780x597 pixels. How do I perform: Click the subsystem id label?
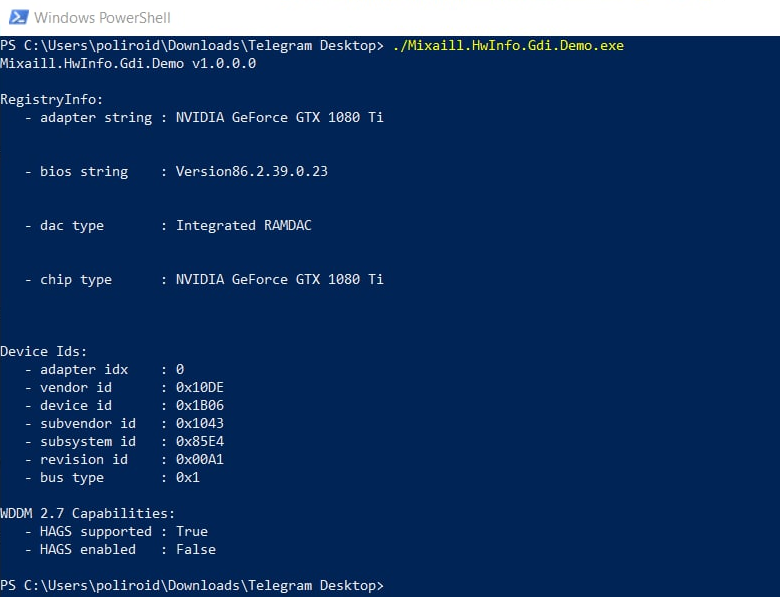[88, 441]
